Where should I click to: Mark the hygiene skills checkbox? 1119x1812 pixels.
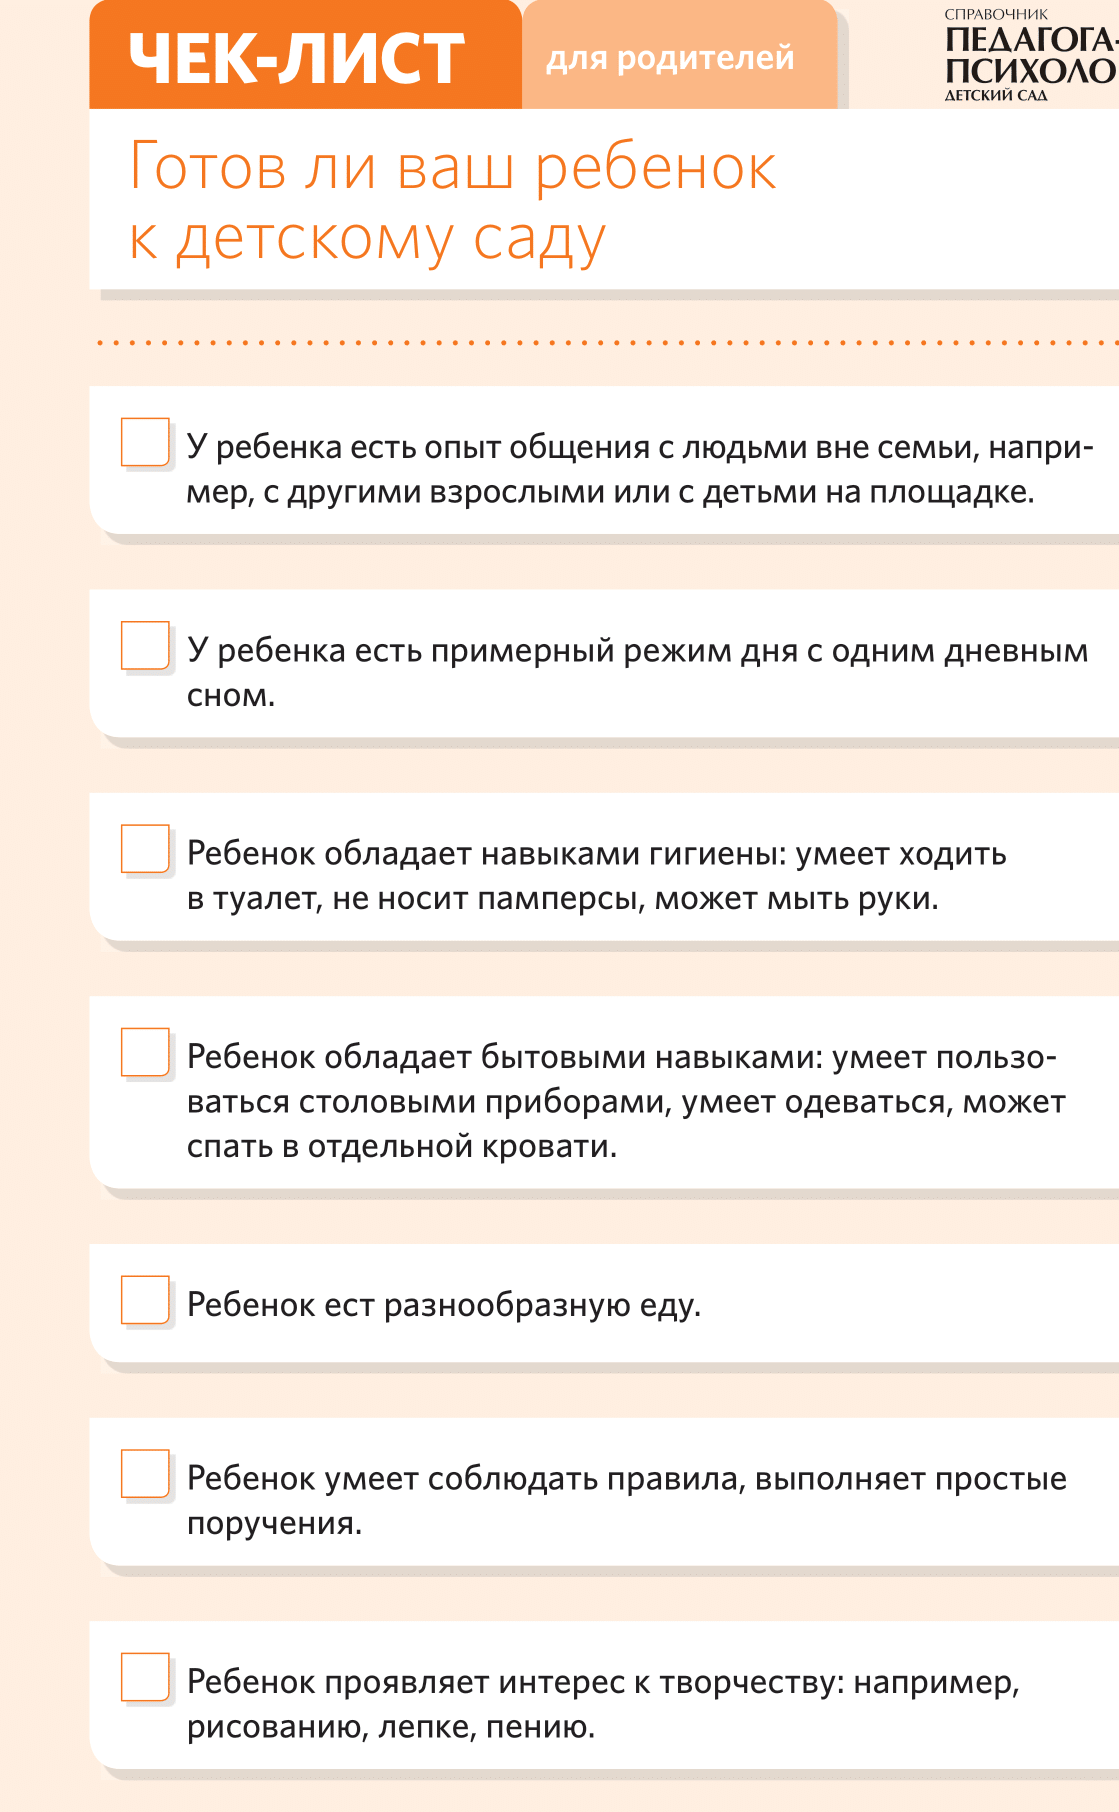(x=145, y=849)
